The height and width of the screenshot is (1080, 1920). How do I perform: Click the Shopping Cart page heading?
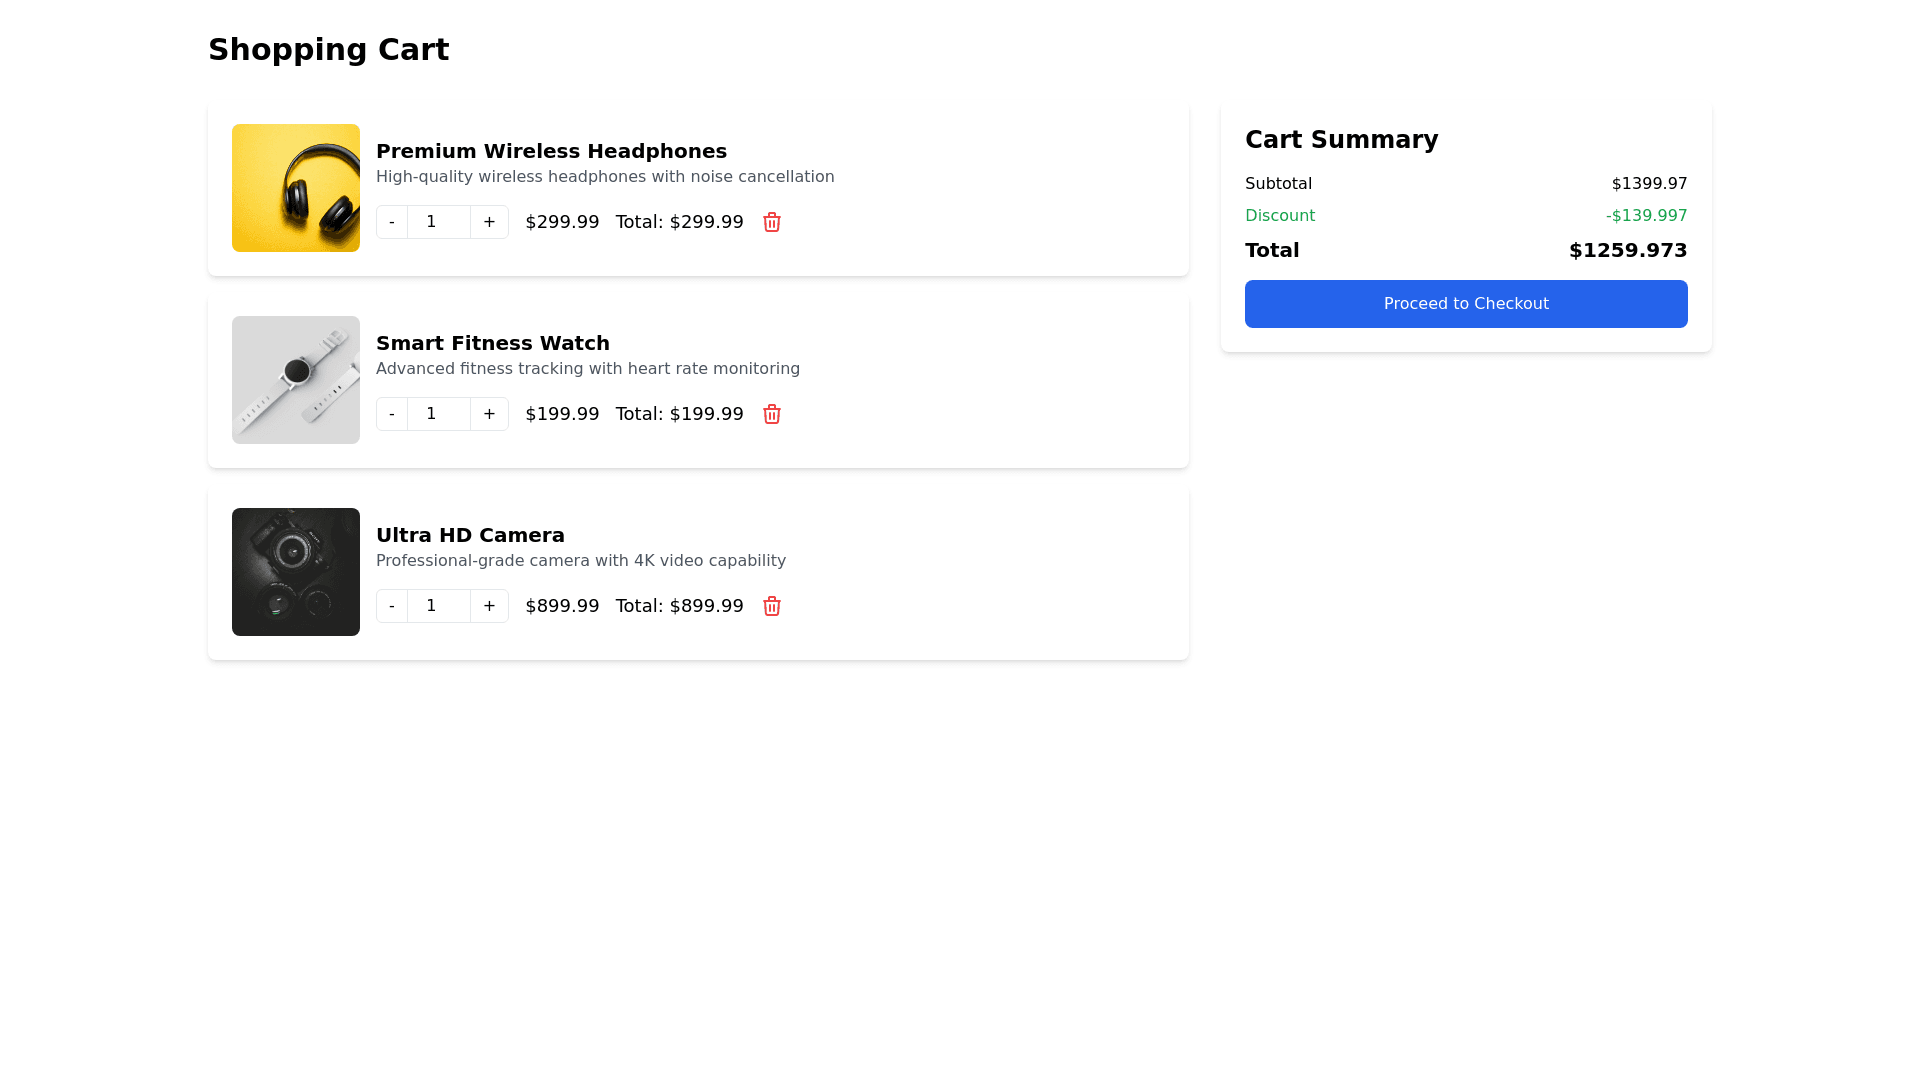[329, 49]
